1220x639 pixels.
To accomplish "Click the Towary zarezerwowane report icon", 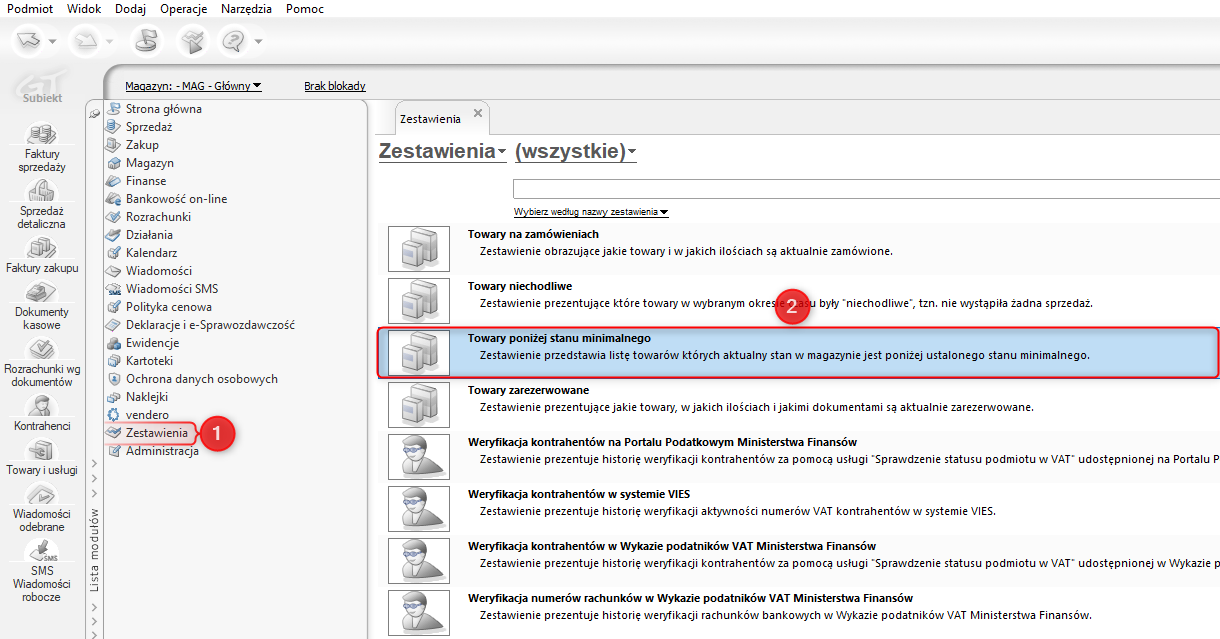I will pos(418,406).
